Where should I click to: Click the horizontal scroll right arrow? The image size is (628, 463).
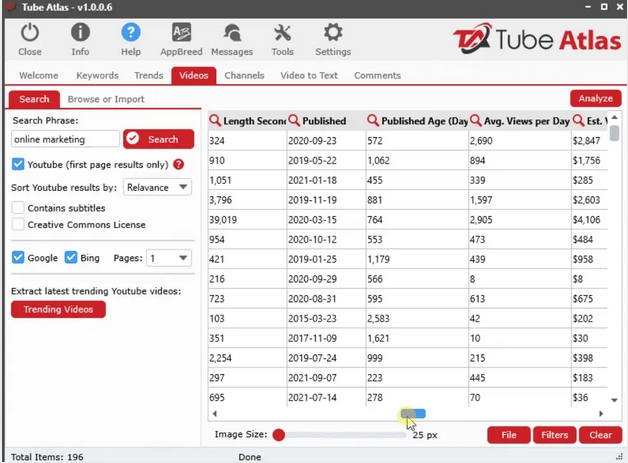point(601,413)
